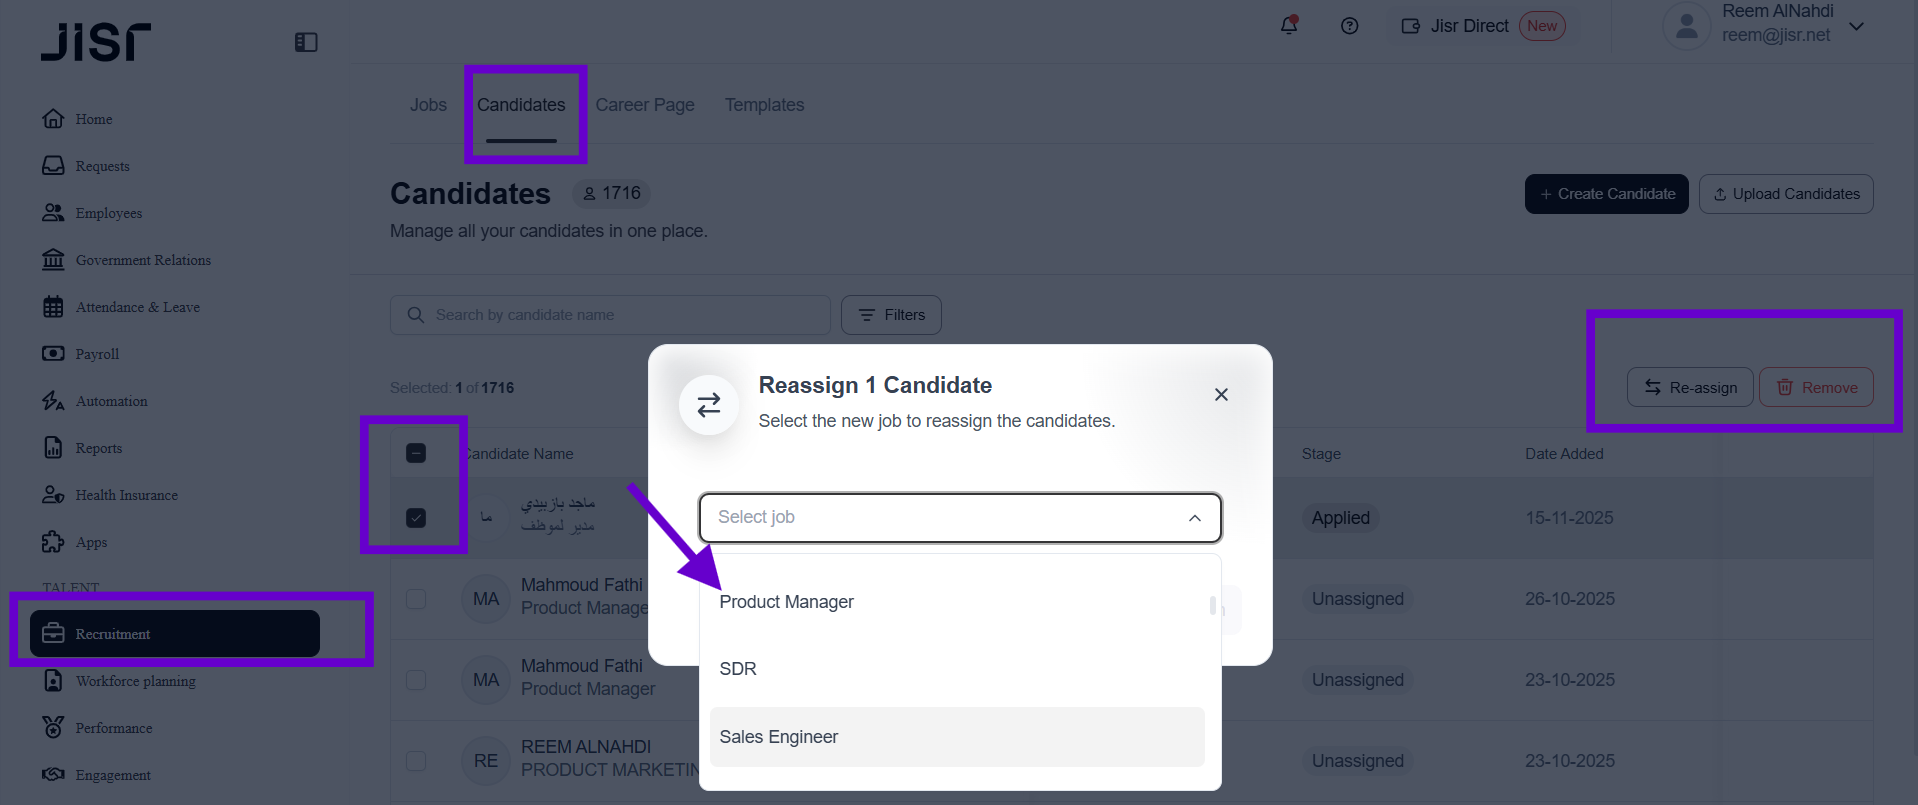Open the help question mark icon
Image resolution: width=1918 pixels, height=805 pixels.
pos(1349,26)
